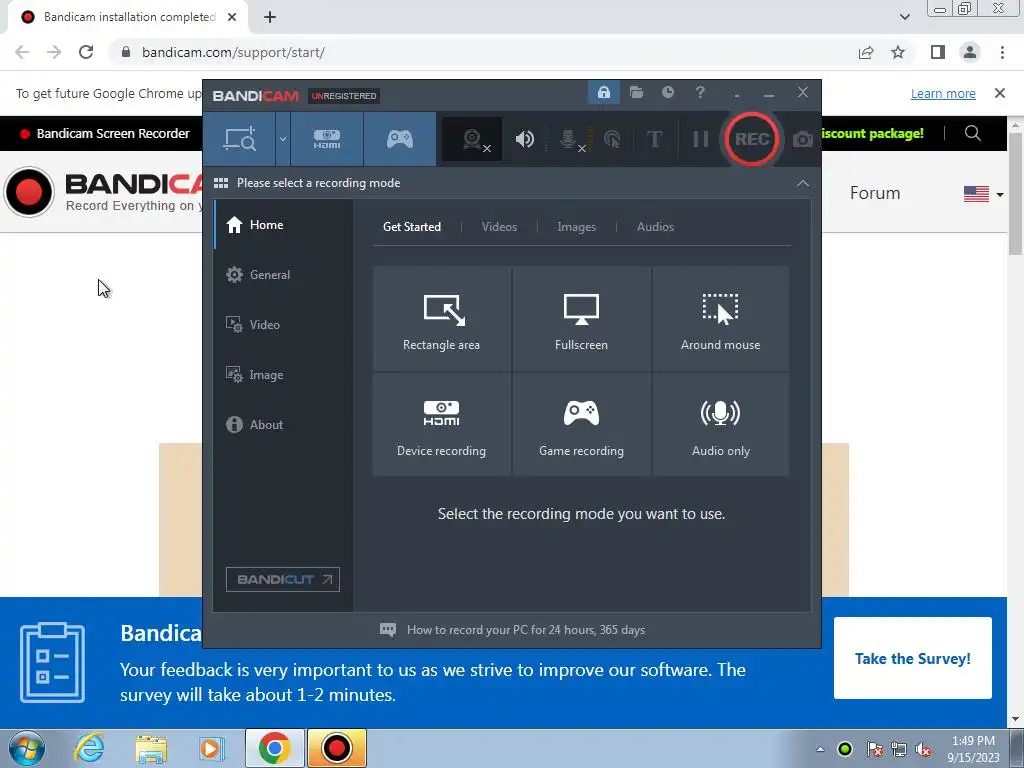Toggle the webcam overlay icon
1024x768 pixels.
473,139
